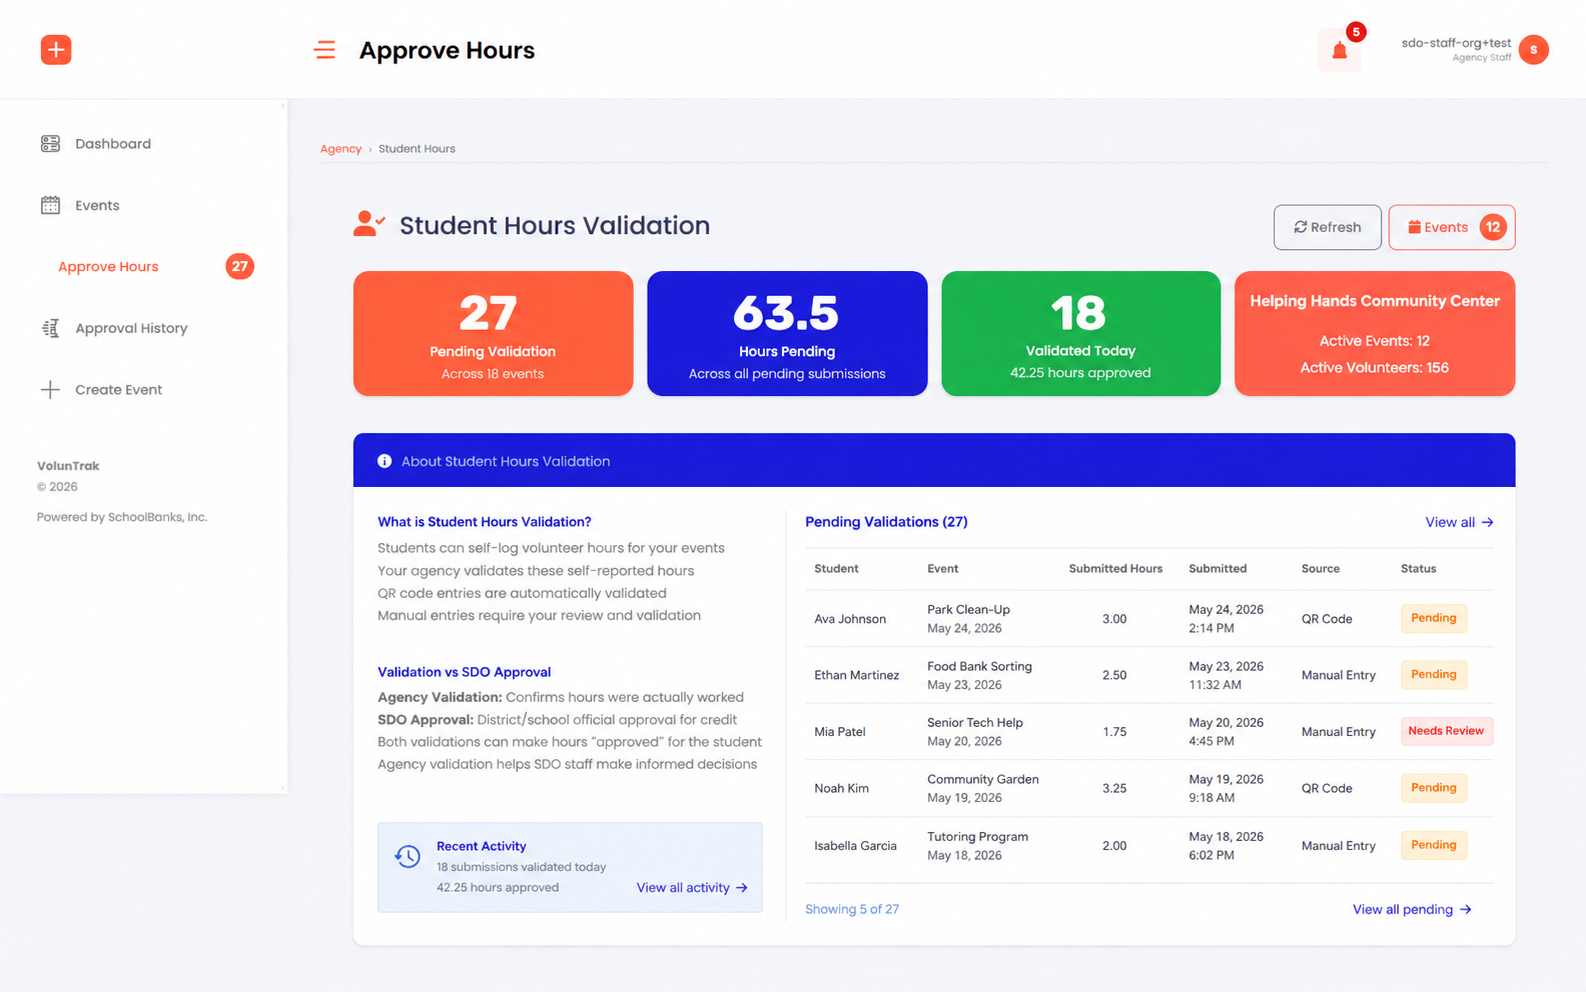Follow the Agency breadcrumb link
The height and width of the screenshot is (992, 1586).
(341, 149)
